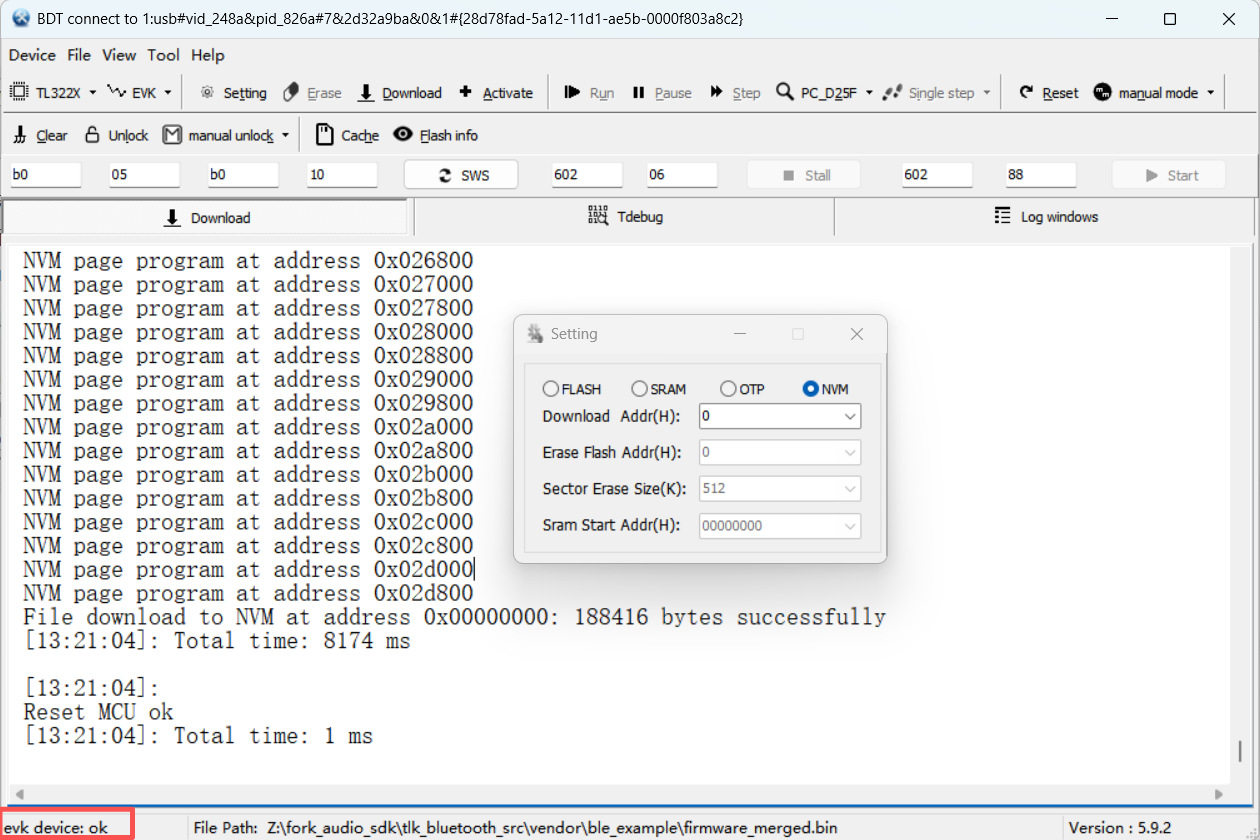
Task: Click the Reset toolbar icon
Action: click(1026, 92)
